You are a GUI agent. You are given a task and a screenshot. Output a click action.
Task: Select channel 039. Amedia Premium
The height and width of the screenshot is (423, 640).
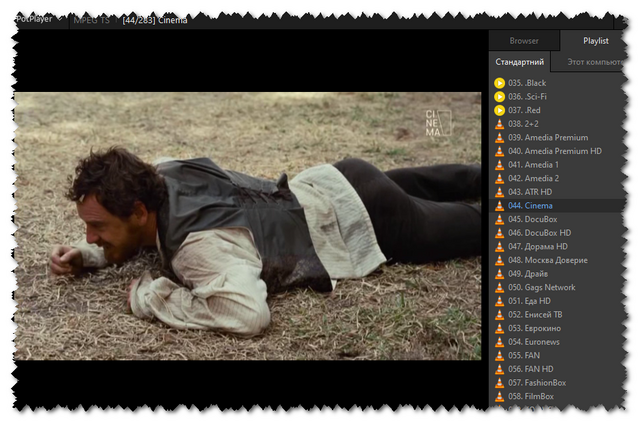point(548,138)
